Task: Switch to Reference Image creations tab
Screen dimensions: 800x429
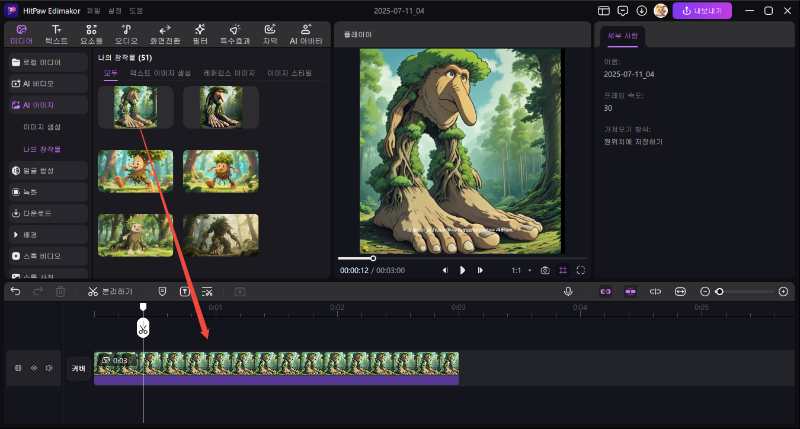Action: [x=229, y=73]
